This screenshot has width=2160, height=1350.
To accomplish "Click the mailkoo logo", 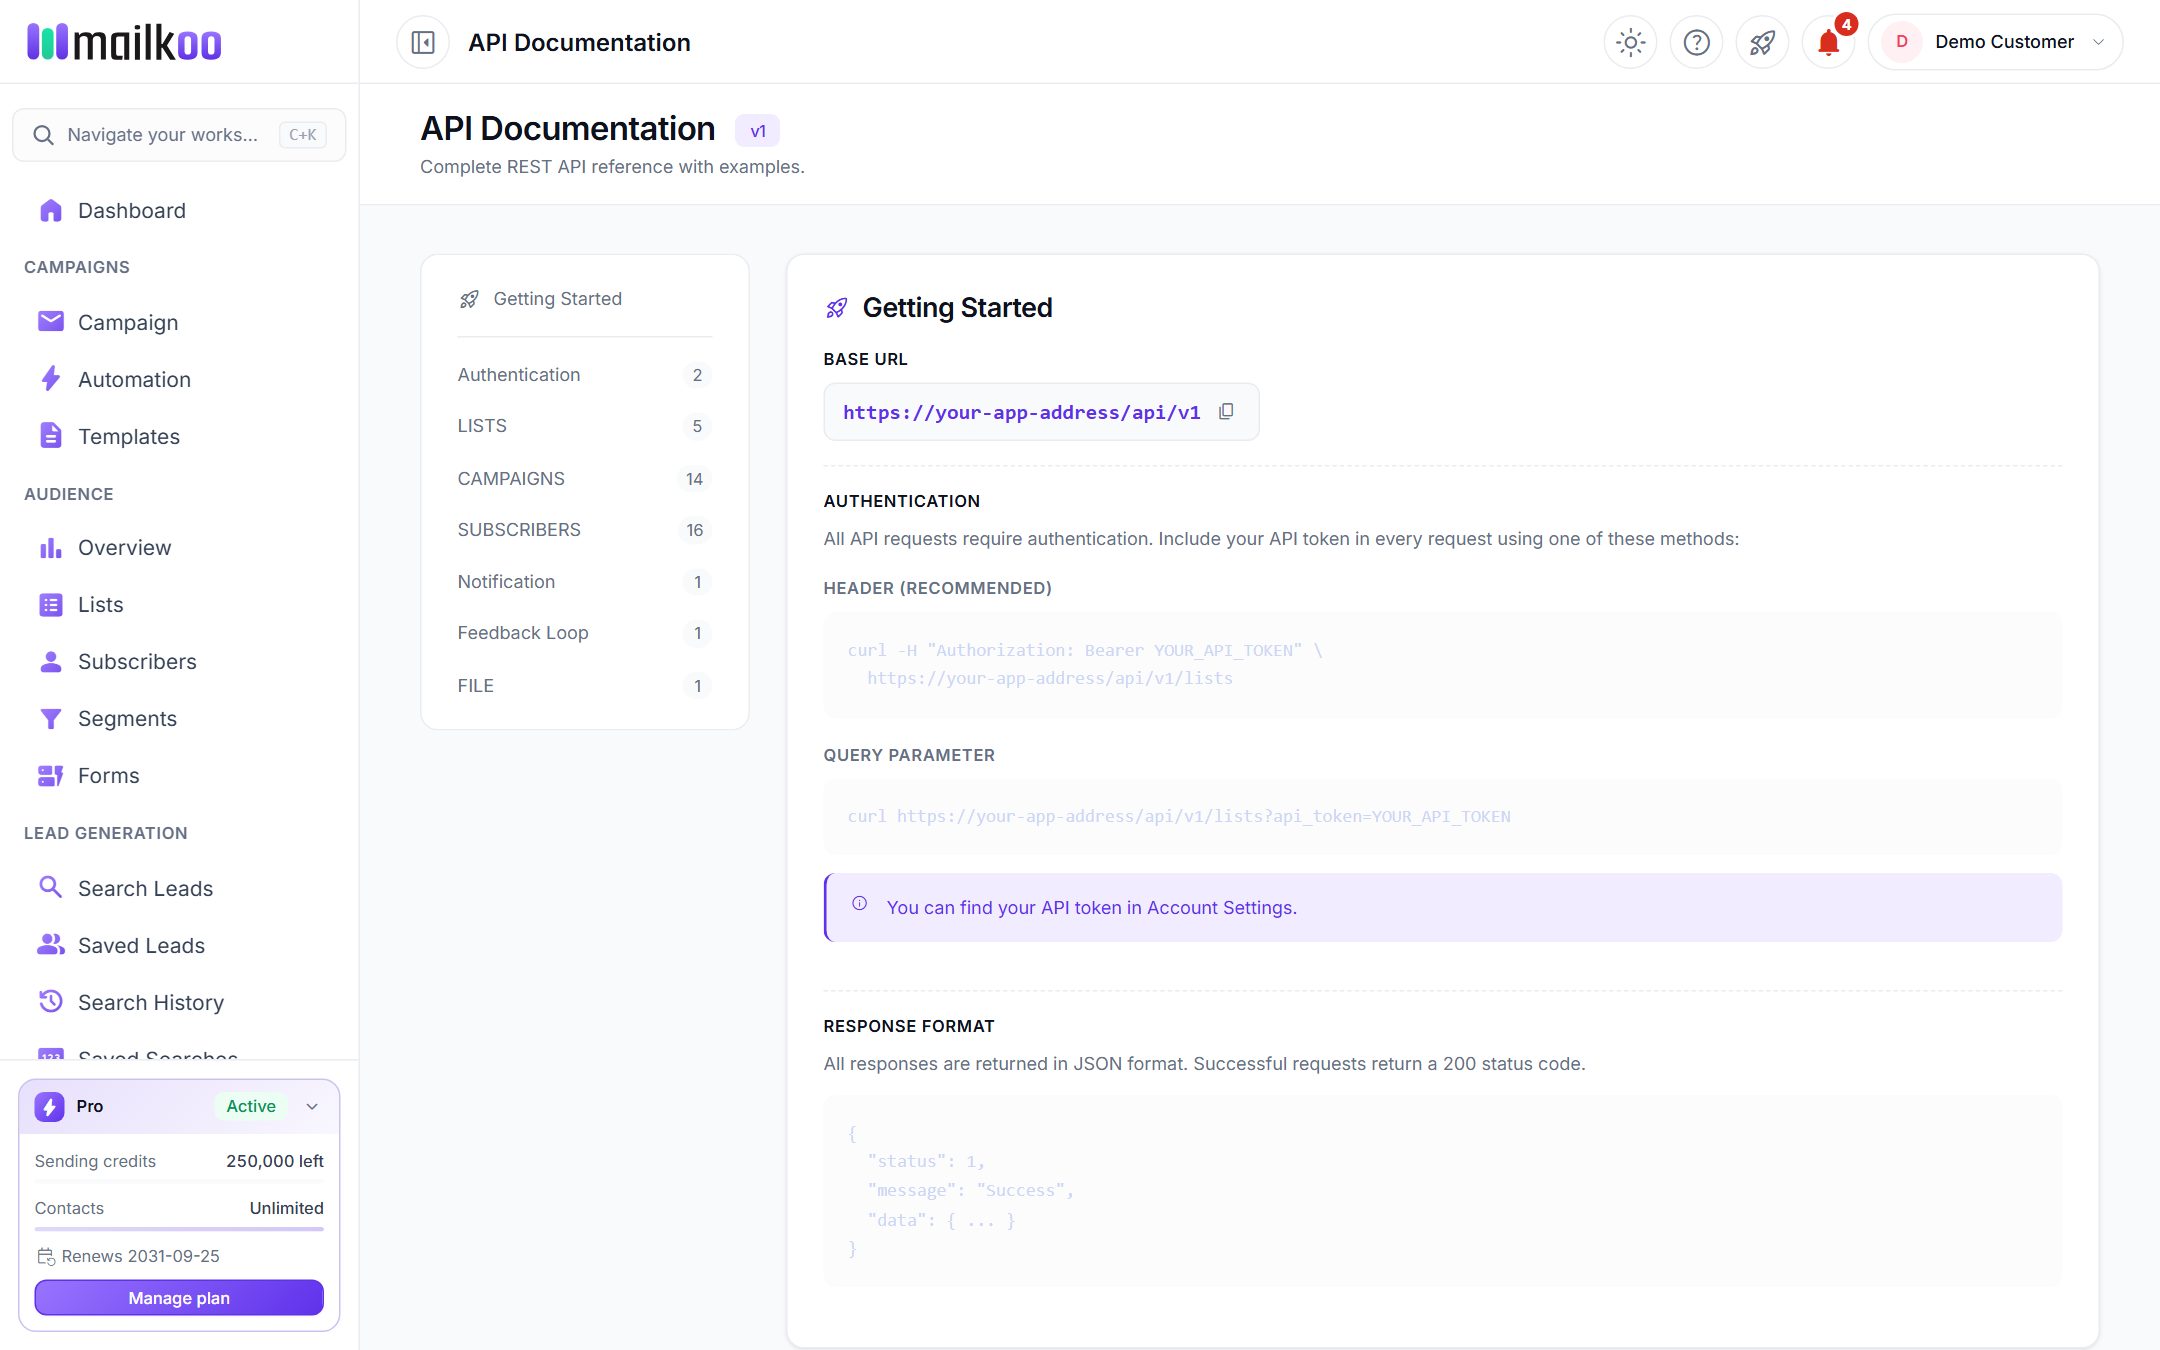I will tap(124, 42).
